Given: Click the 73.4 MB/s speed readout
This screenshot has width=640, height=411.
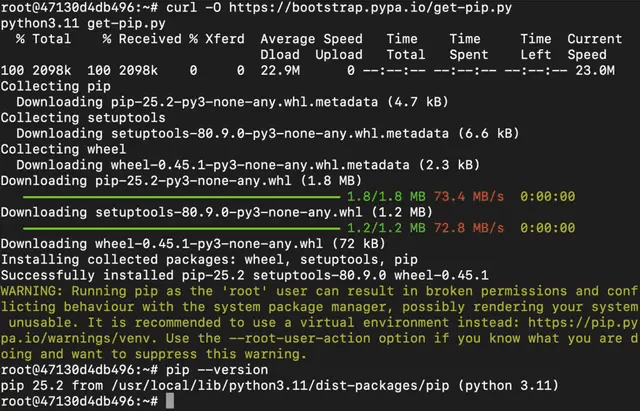Looking at the screenshot, I should pyautogui.click(x=469, y=197).
